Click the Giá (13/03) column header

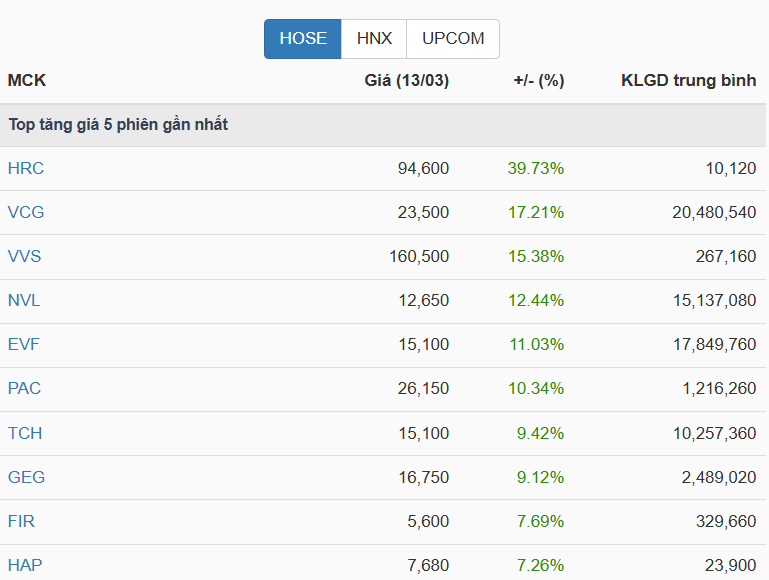point(407,81)
